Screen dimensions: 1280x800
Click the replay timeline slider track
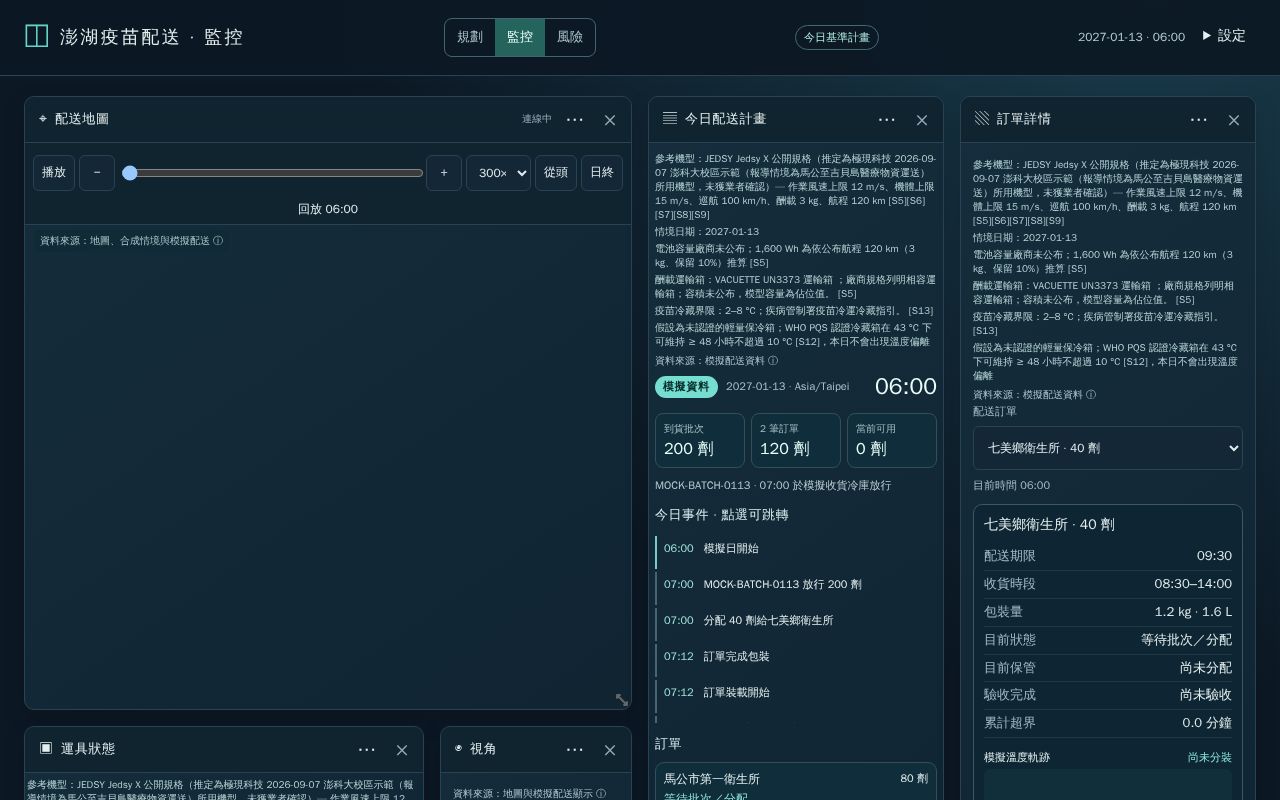coord(273,173)
